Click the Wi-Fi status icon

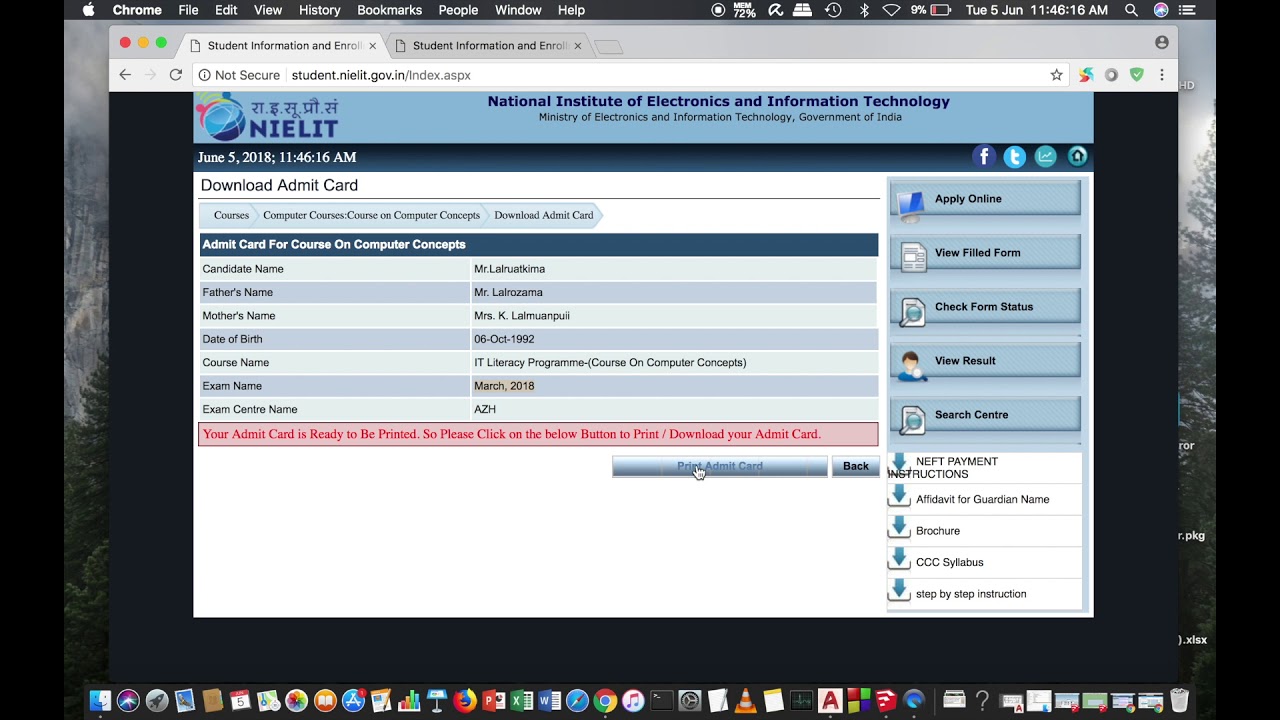(891, 10)
